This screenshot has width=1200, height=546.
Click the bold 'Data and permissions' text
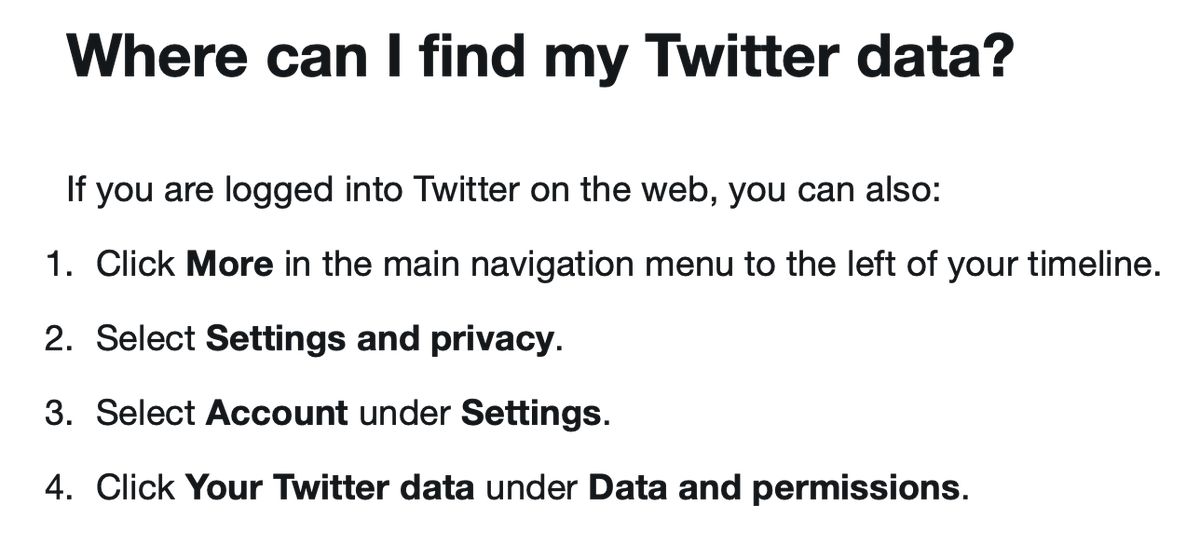pyautogui.click(x=774, y=488)
